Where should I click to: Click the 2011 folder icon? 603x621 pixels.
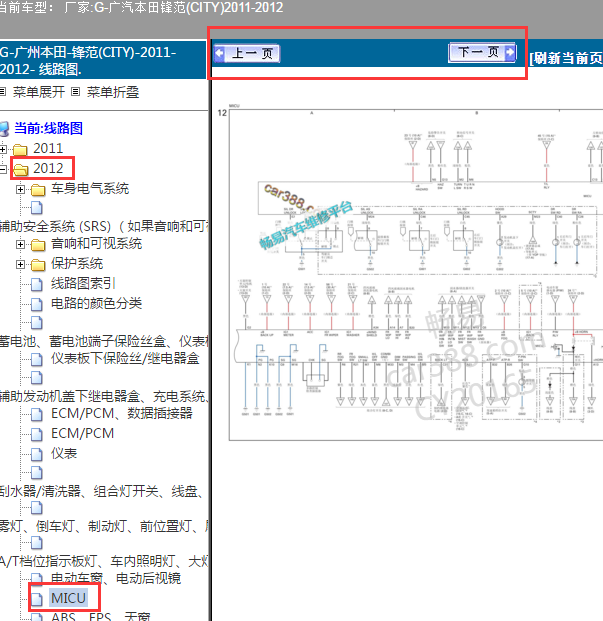[x=20, y=150]
